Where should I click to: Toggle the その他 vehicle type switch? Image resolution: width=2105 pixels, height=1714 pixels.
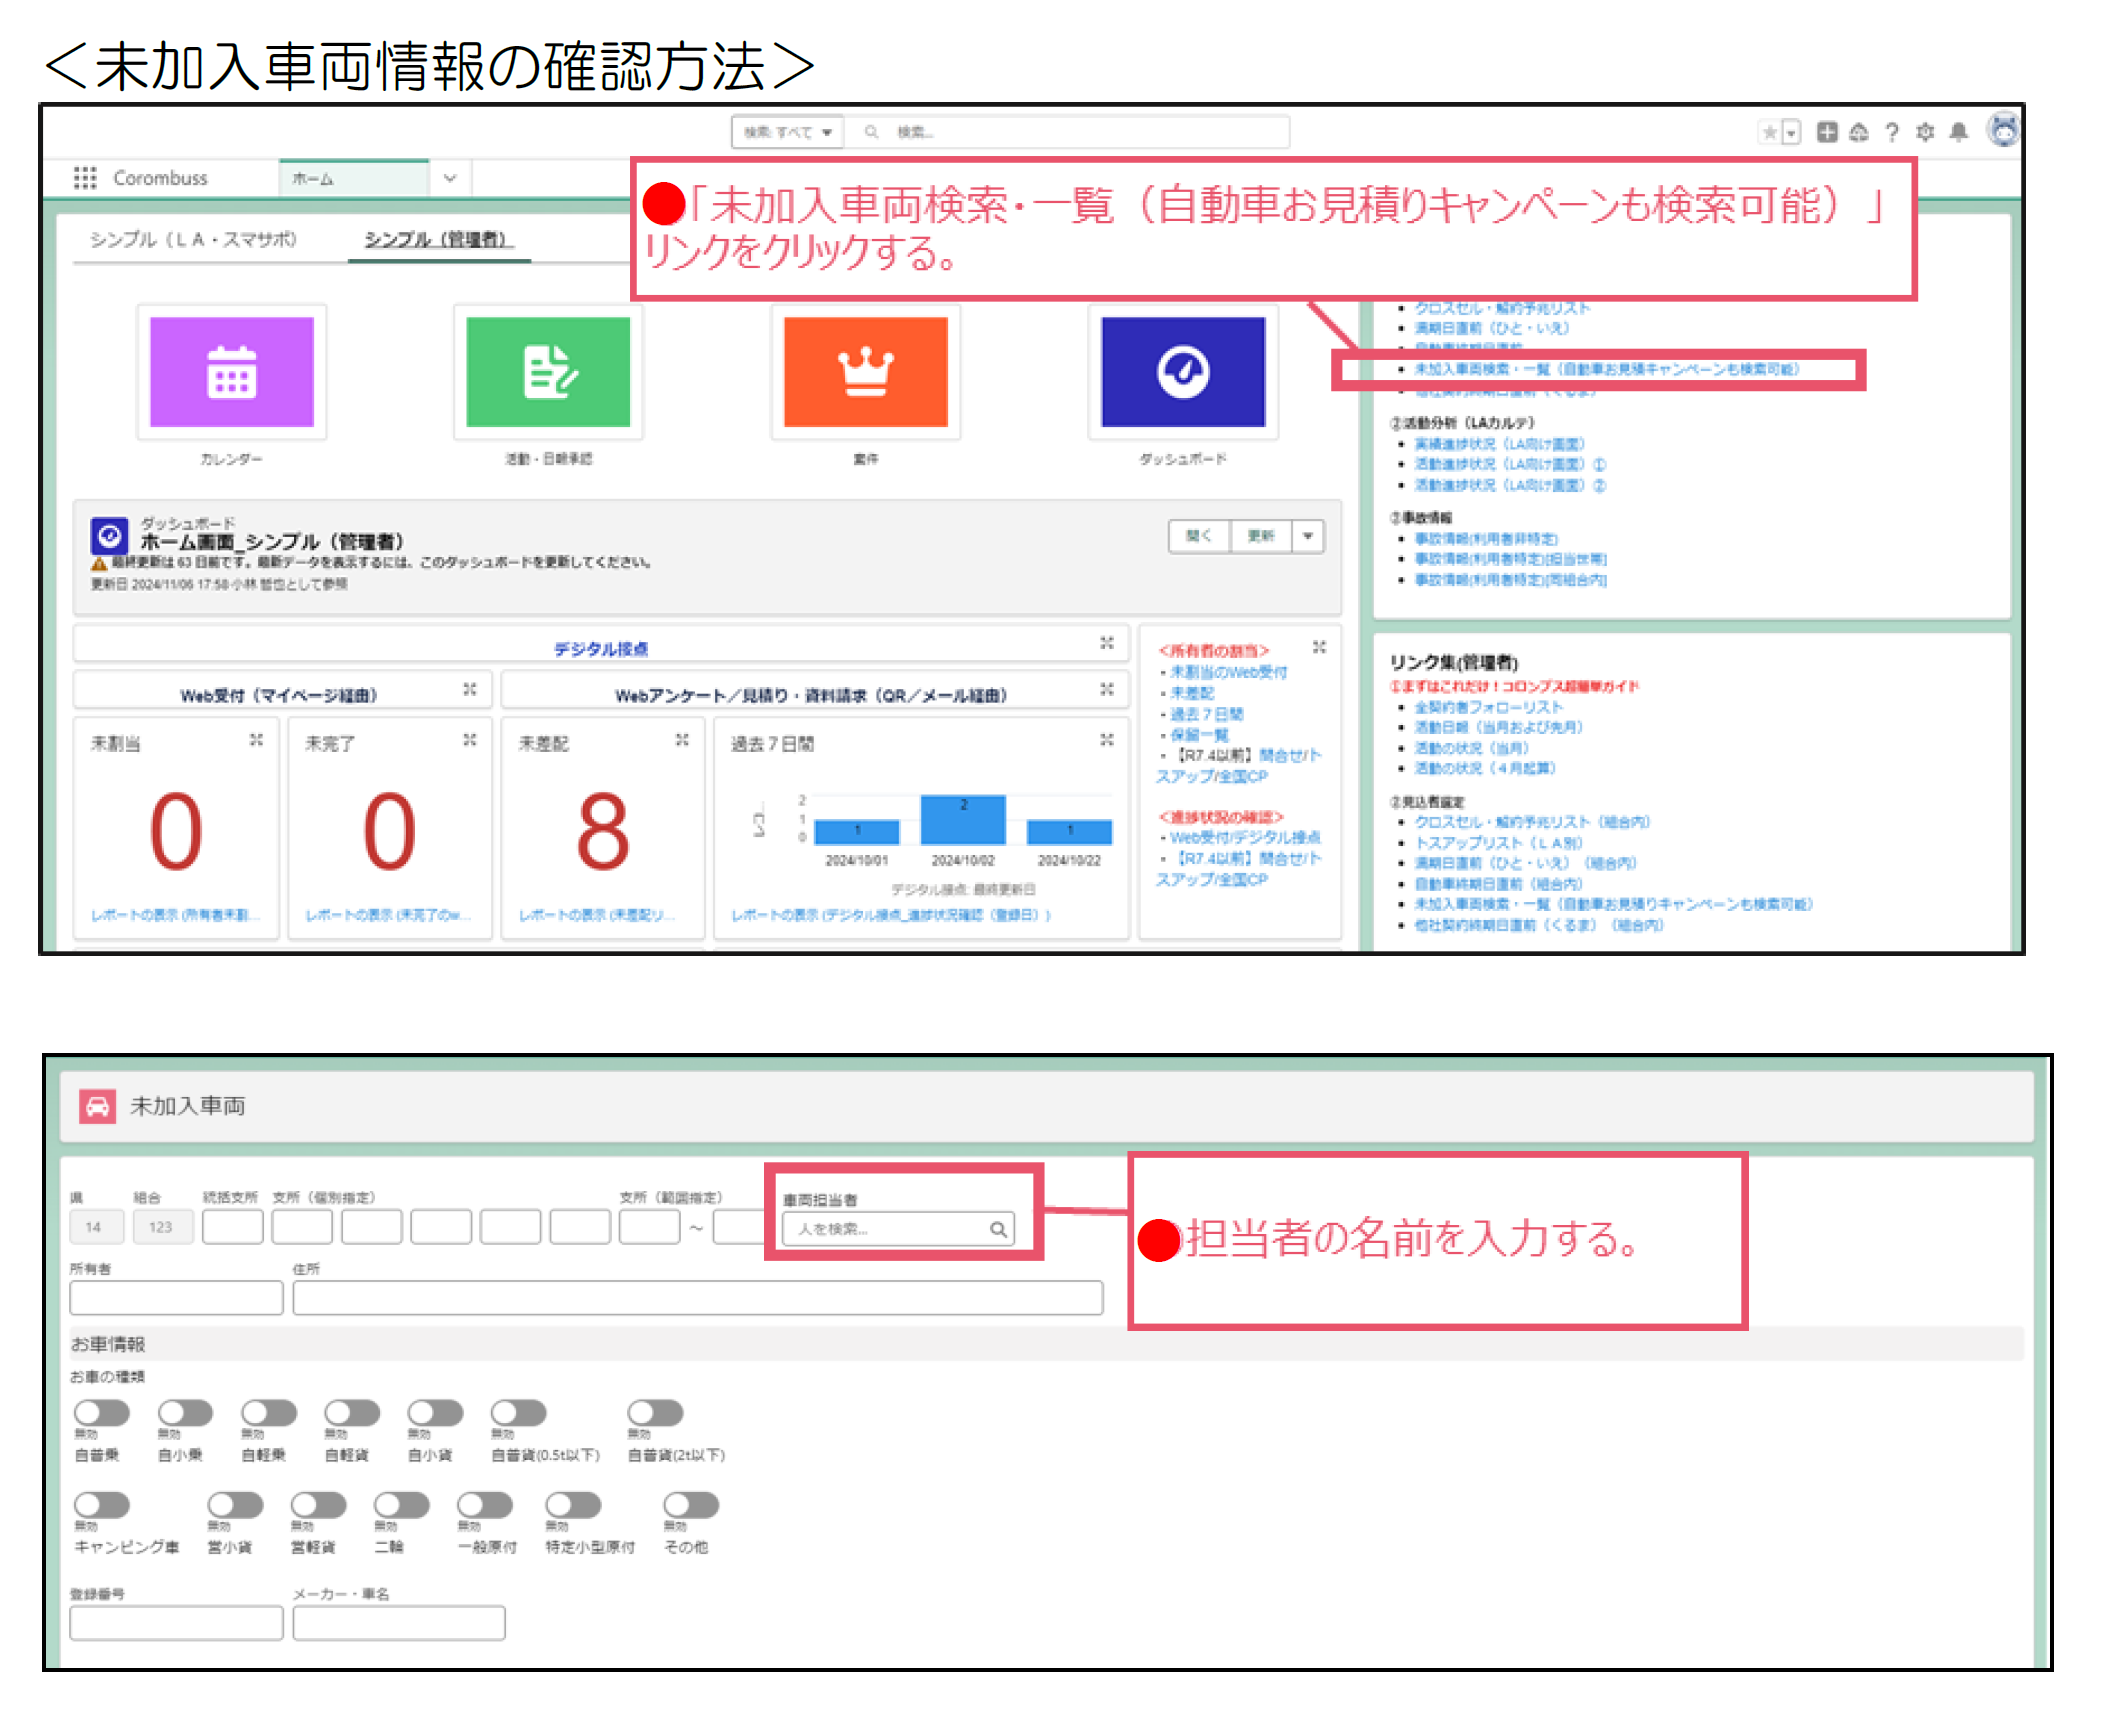coord(691,1504)
